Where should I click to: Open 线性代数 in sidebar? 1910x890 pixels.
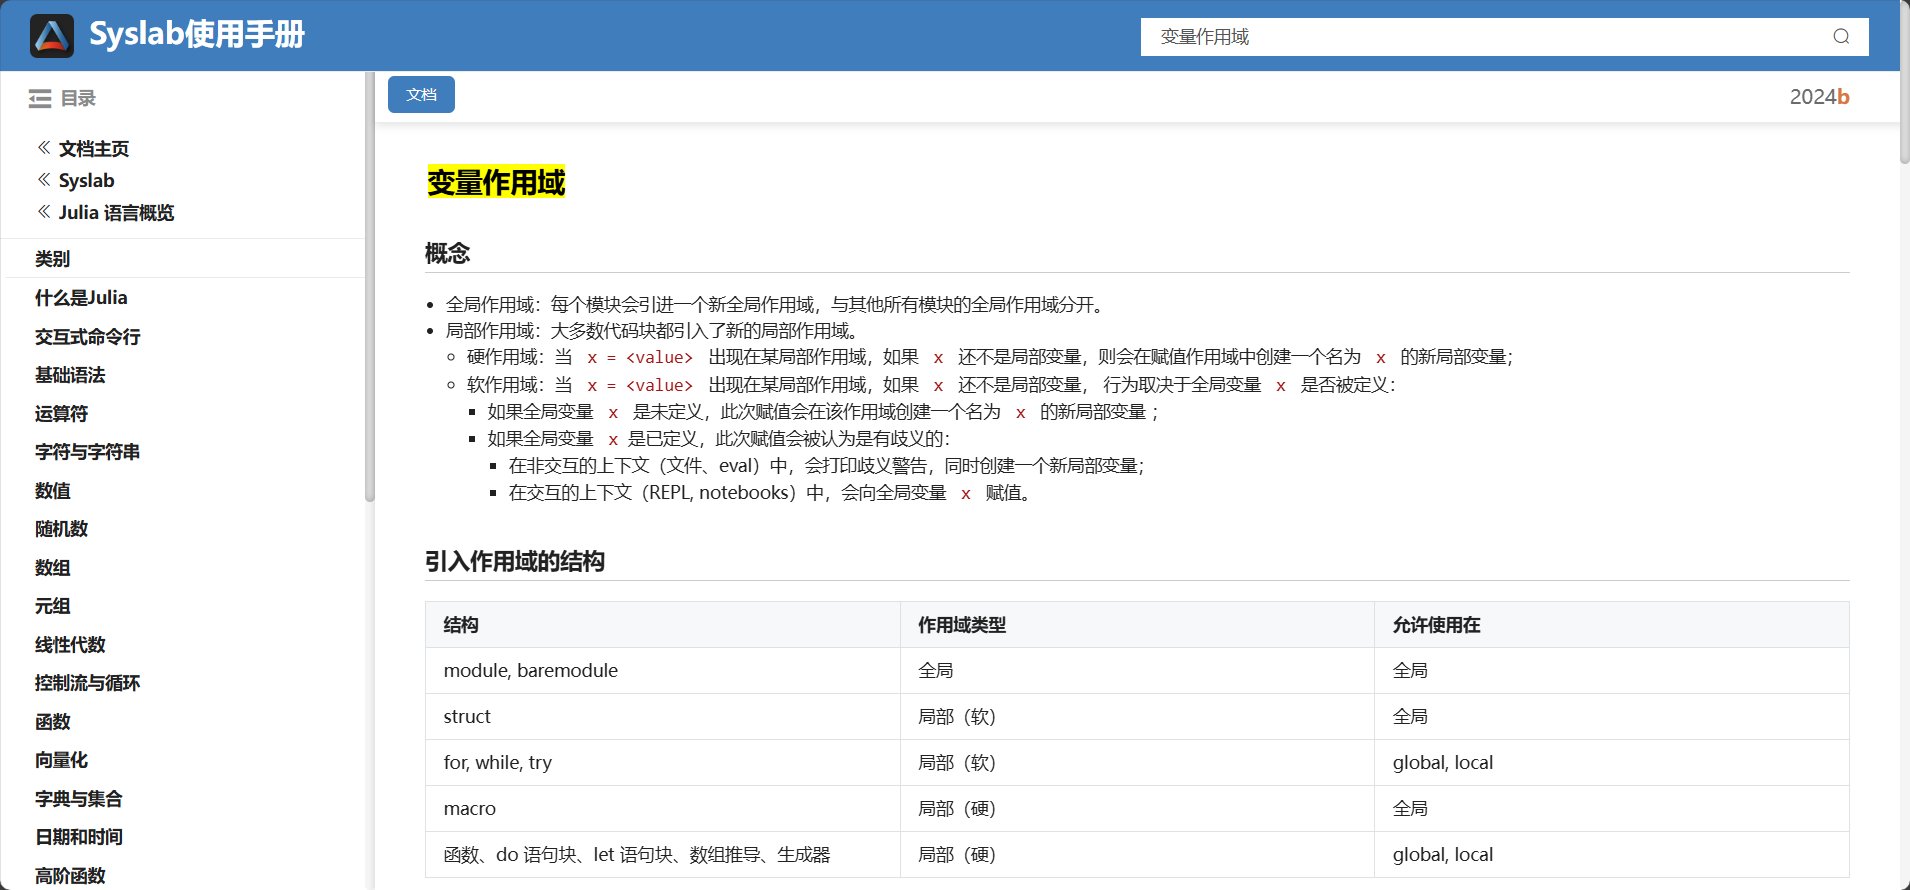[70, 645]
